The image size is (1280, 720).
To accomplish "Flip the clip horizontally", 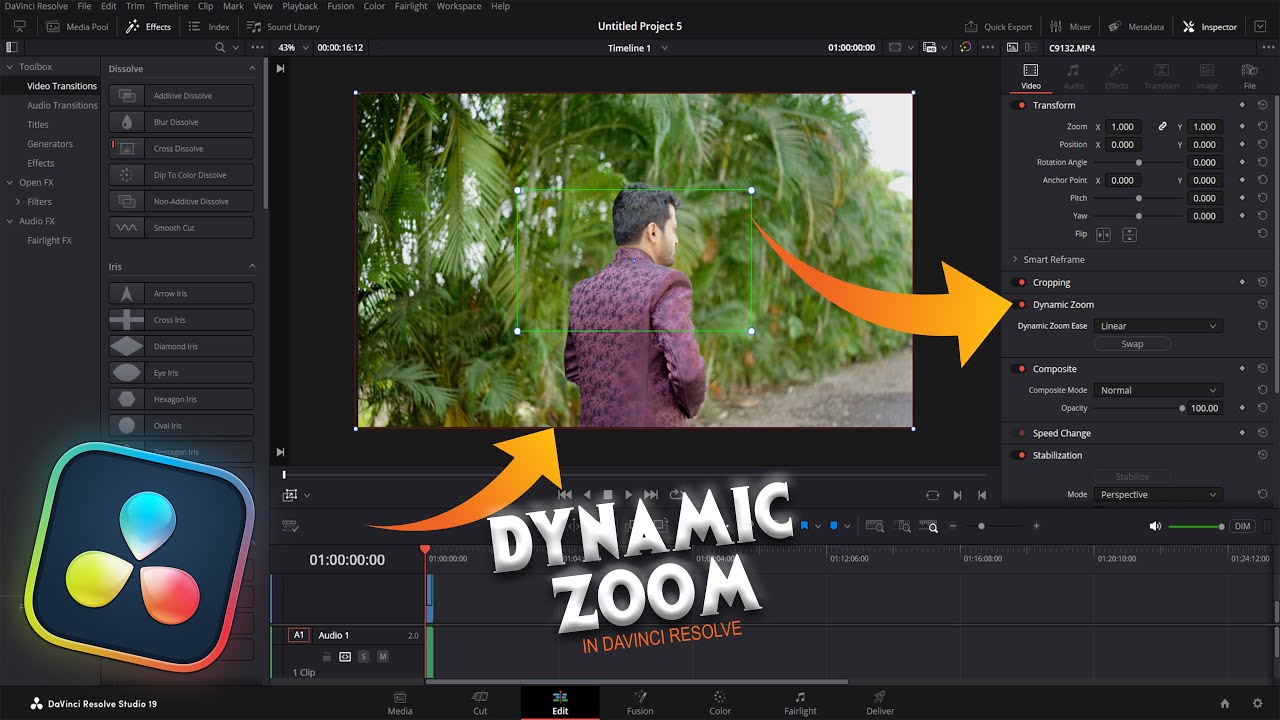I will [x=1104, y=234].
